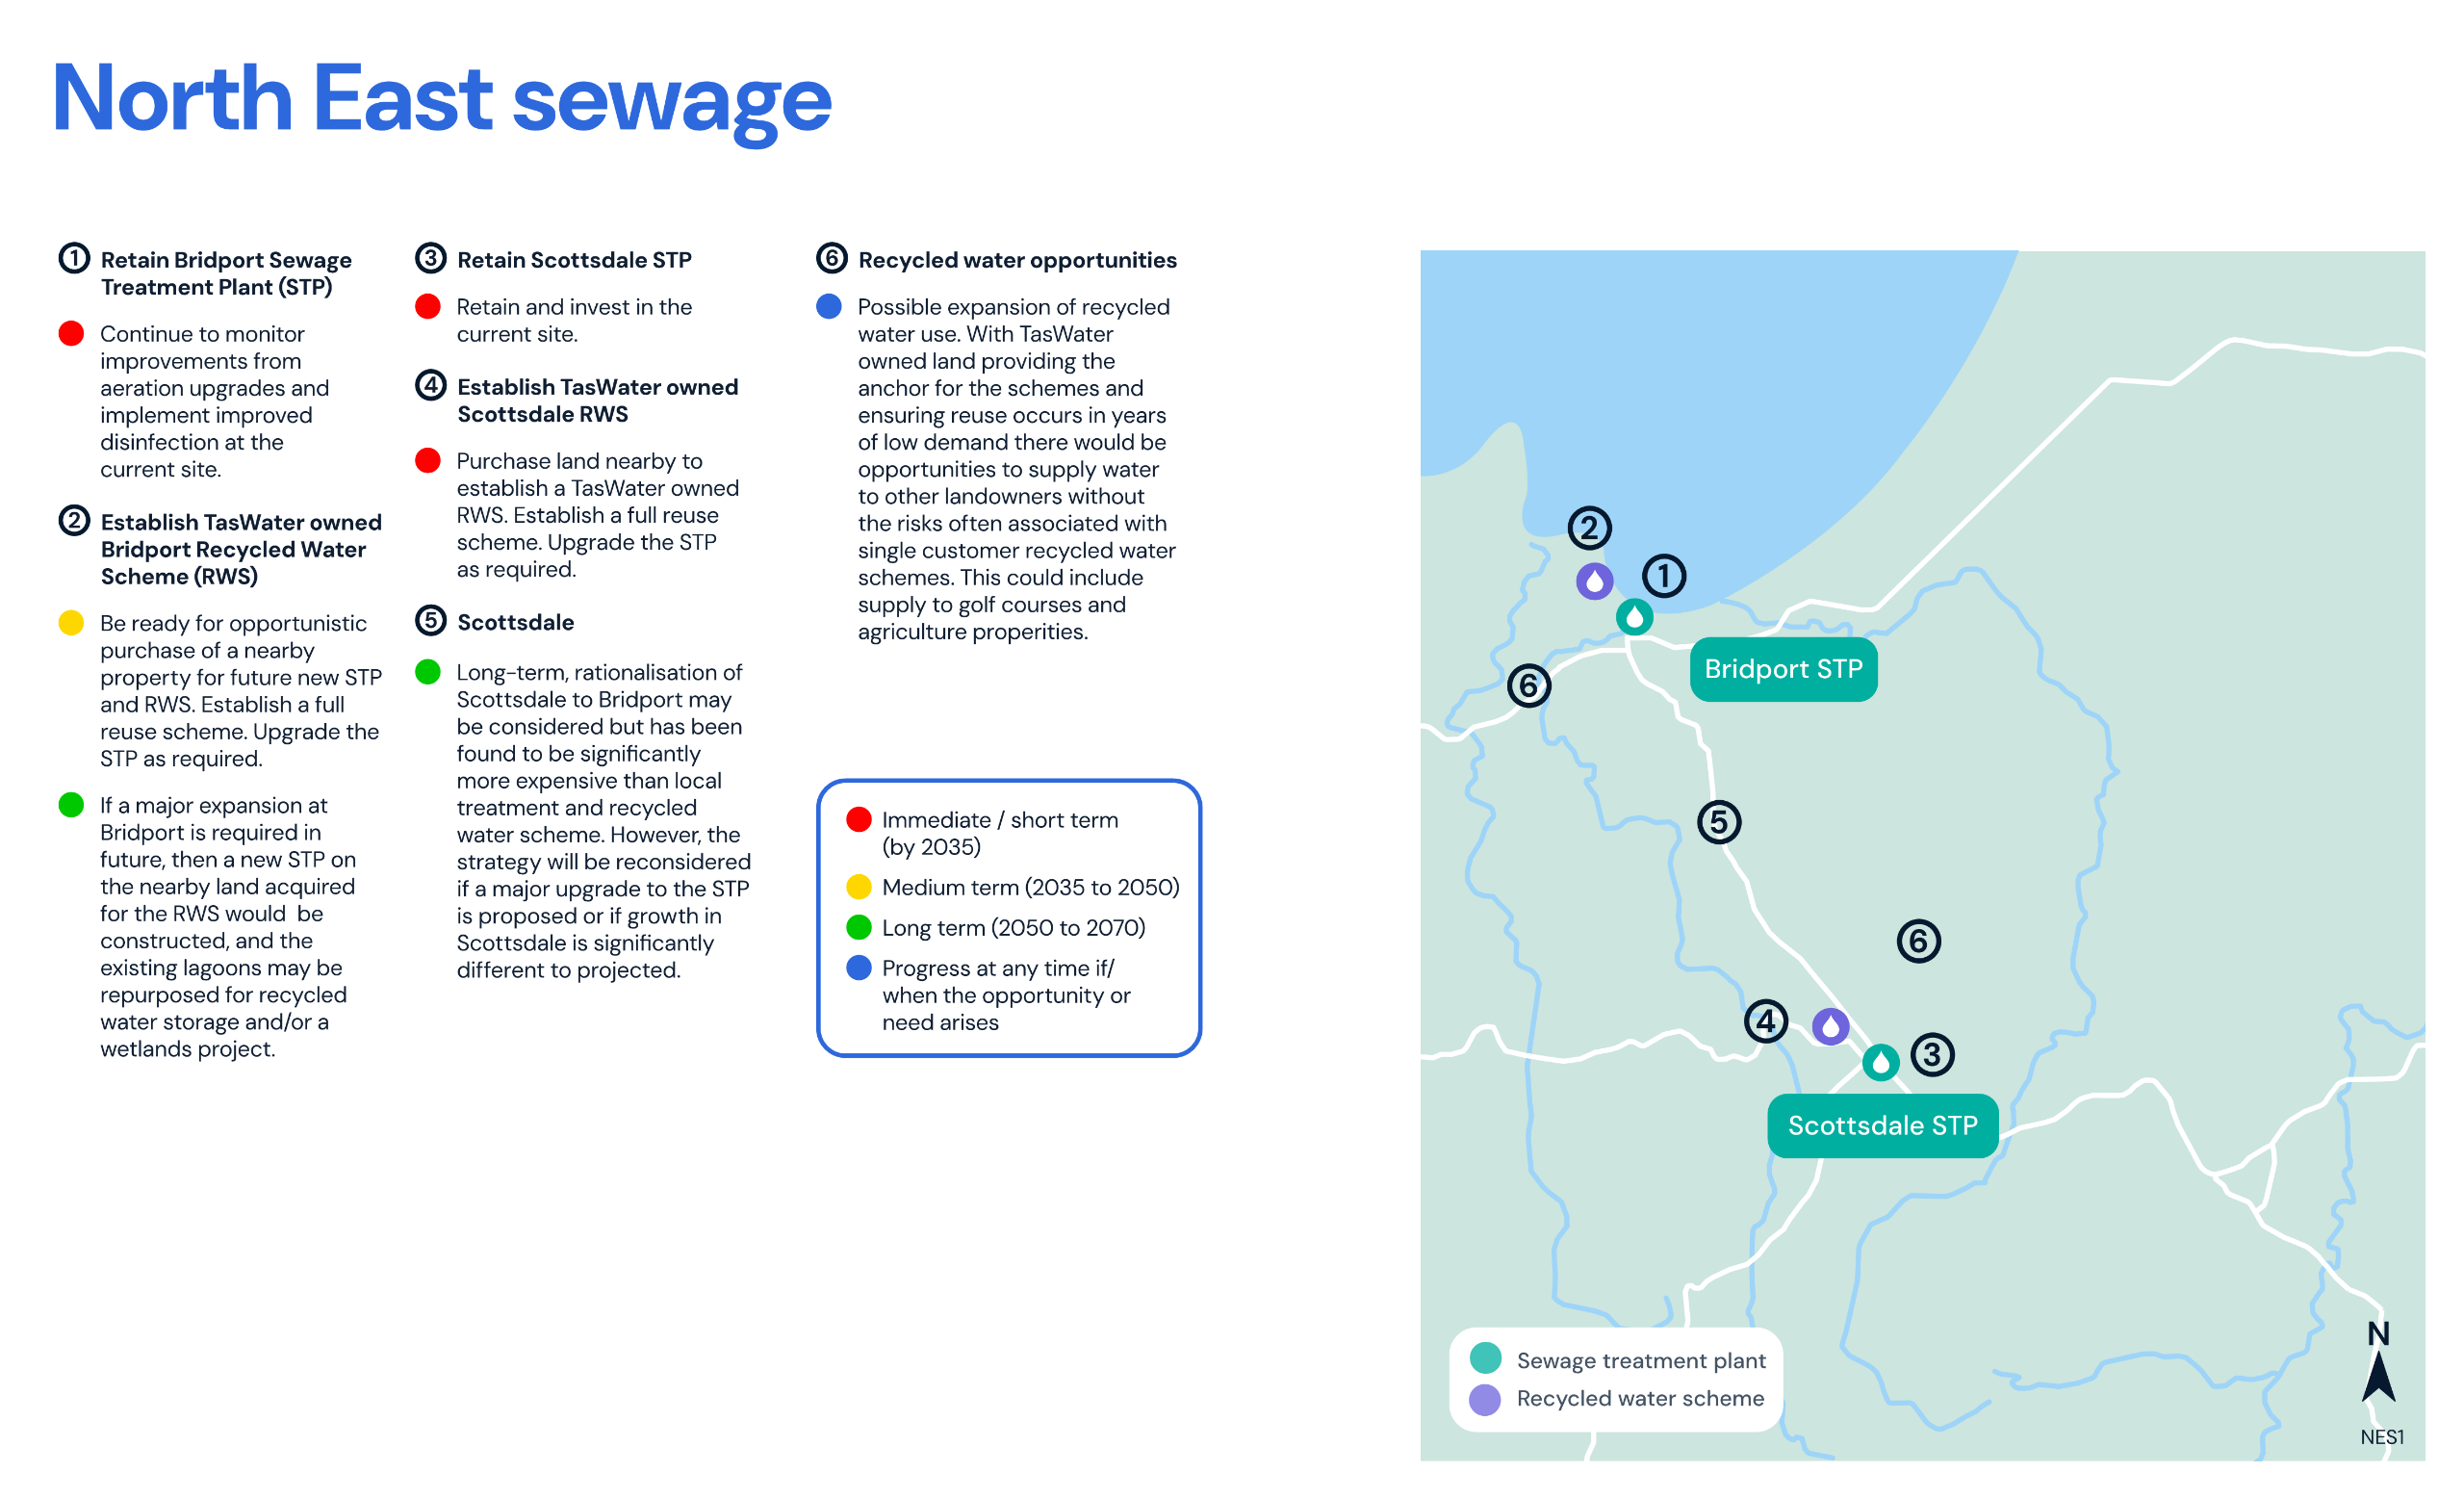The width and height of the screenshot is (2464, 1498).
Task: Click the Recycled water opportunities heading
Action: [1016, 260]
